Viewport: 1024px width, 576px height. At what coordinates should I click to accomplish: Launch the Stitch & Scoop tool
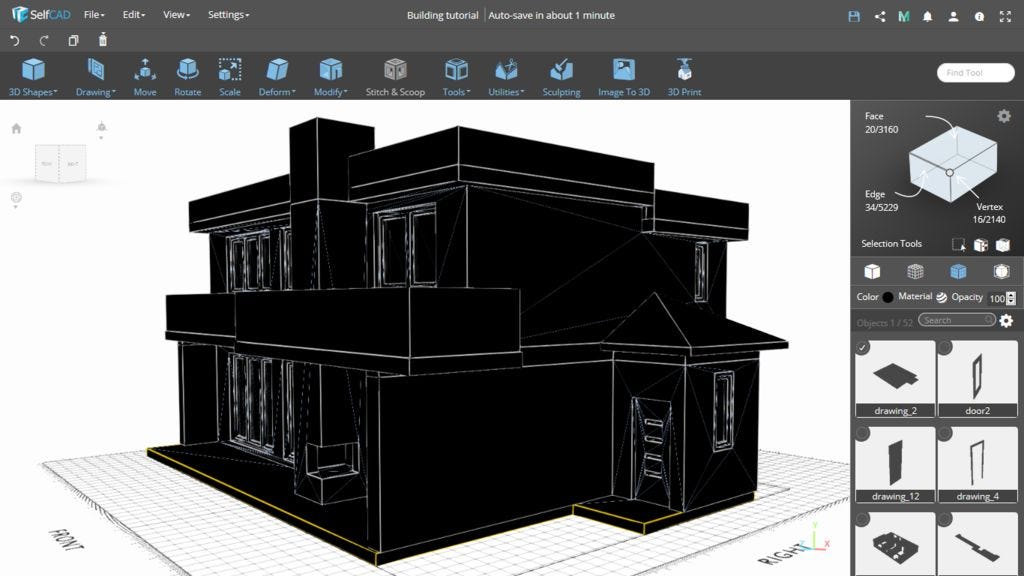[x=394, y=75]
